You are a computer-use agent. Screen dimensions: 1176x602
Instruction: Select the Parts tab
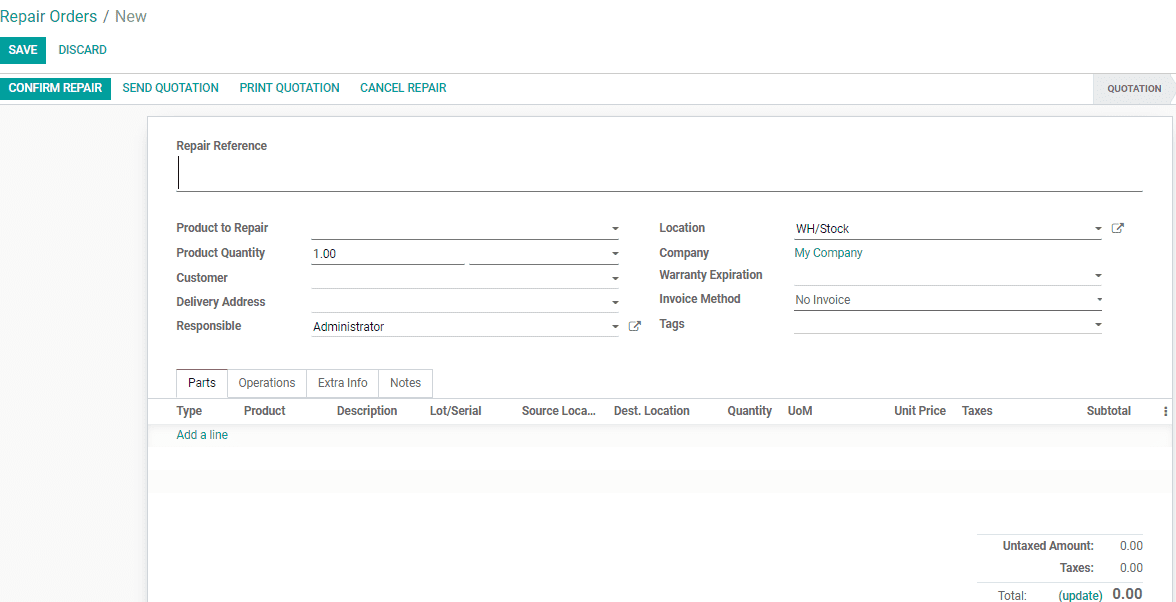point(201,383)
